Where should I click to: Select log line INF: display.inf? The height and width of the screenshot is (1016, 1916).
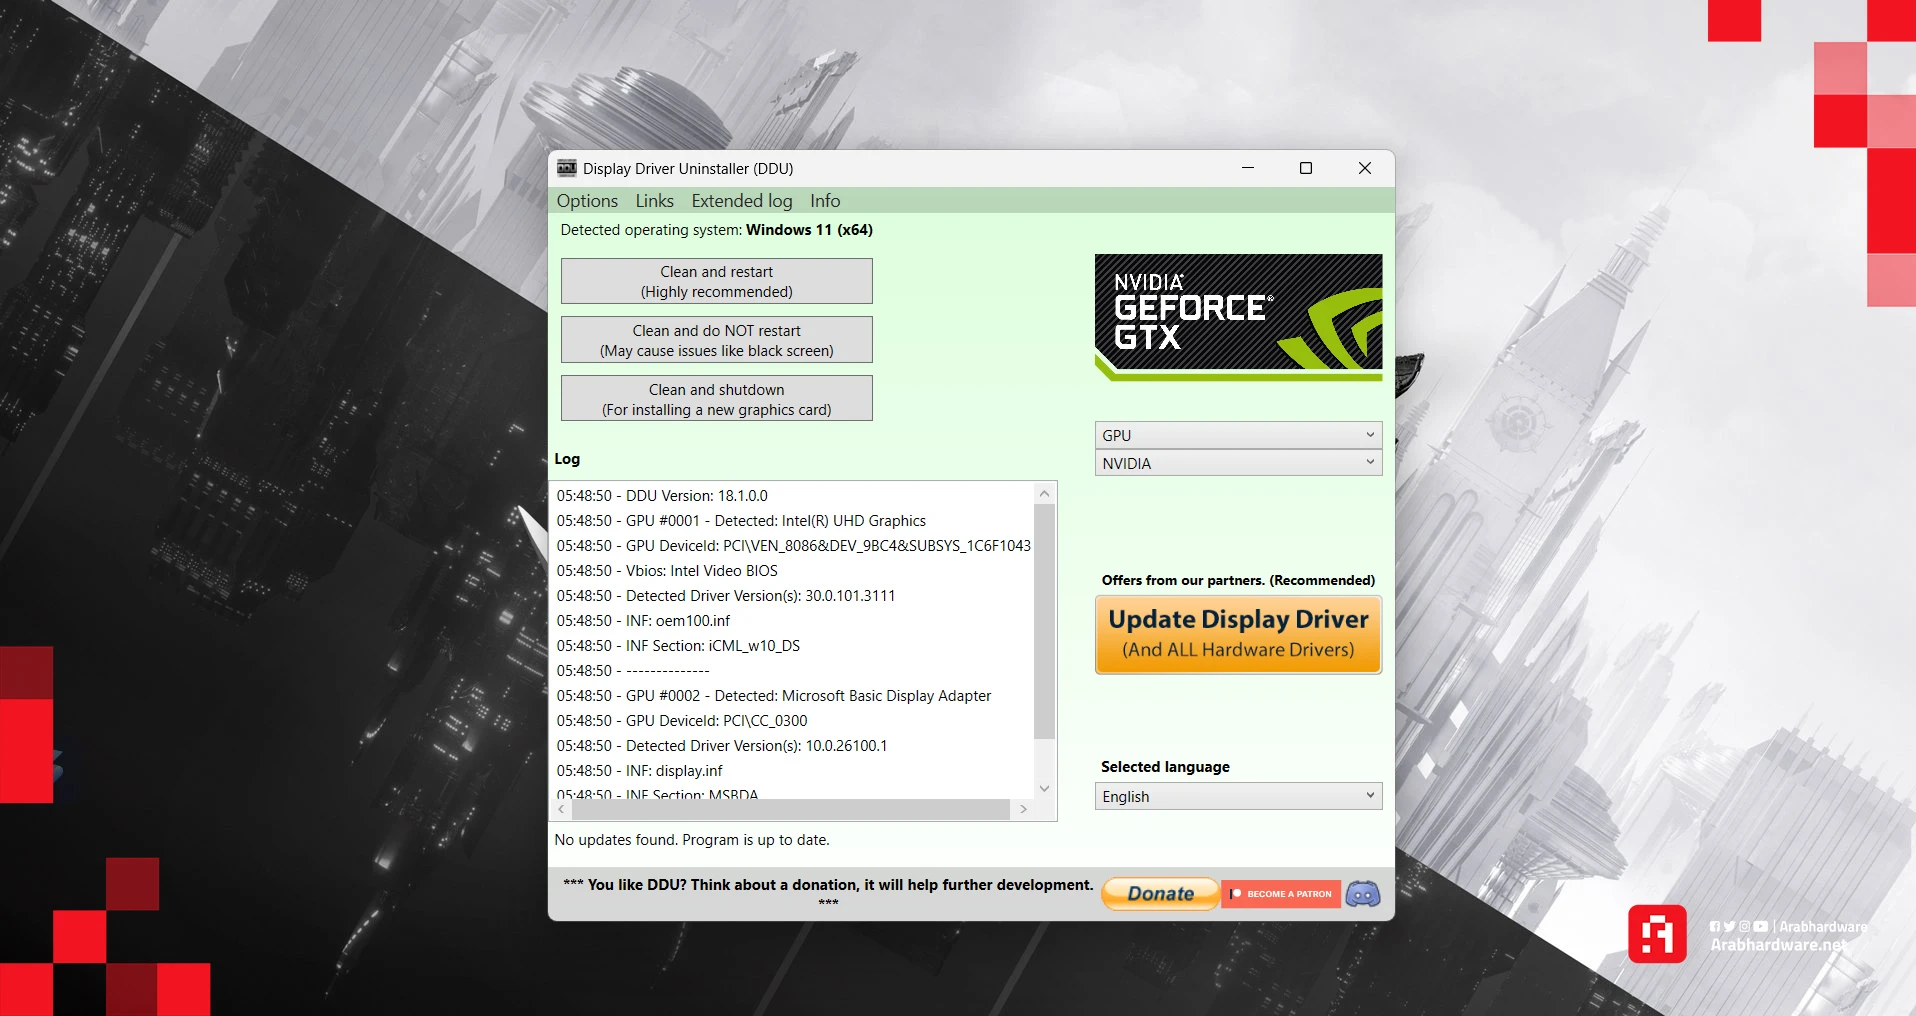click(x=639, y=771)
